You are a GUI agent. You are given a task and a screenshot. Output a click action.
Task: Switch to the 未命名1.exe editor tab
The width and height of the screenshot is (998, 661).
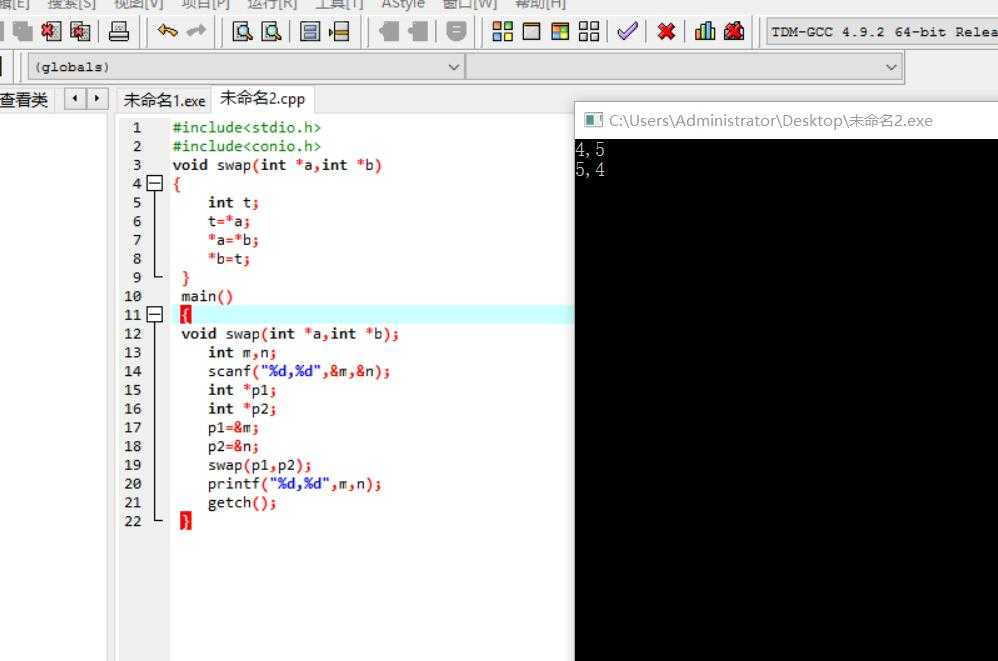pos(164,101)
